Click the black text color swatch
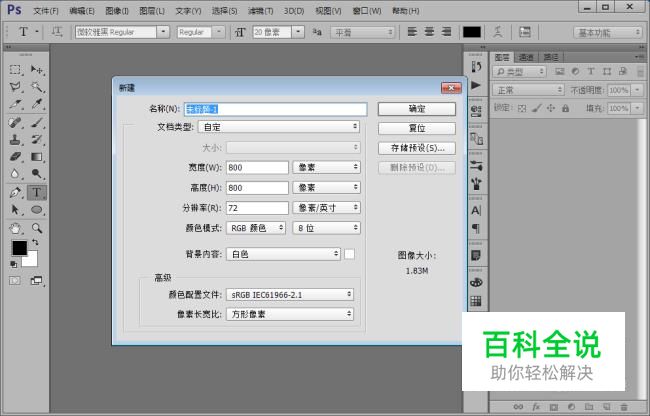The height and width of the screenshot is (416, 650). 472,32
